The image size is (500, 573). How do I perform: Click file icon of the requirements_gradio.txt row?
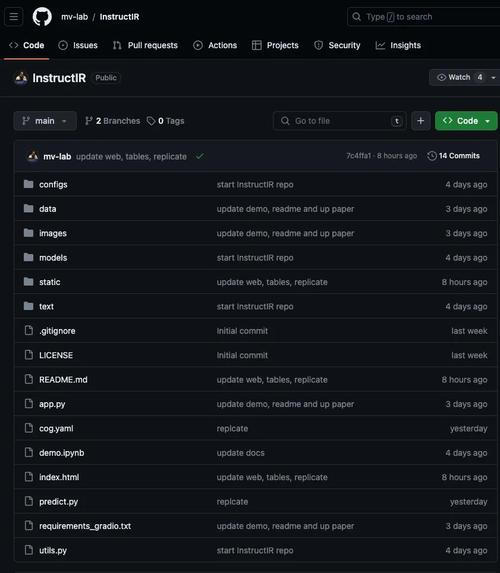tap(29, 525)
